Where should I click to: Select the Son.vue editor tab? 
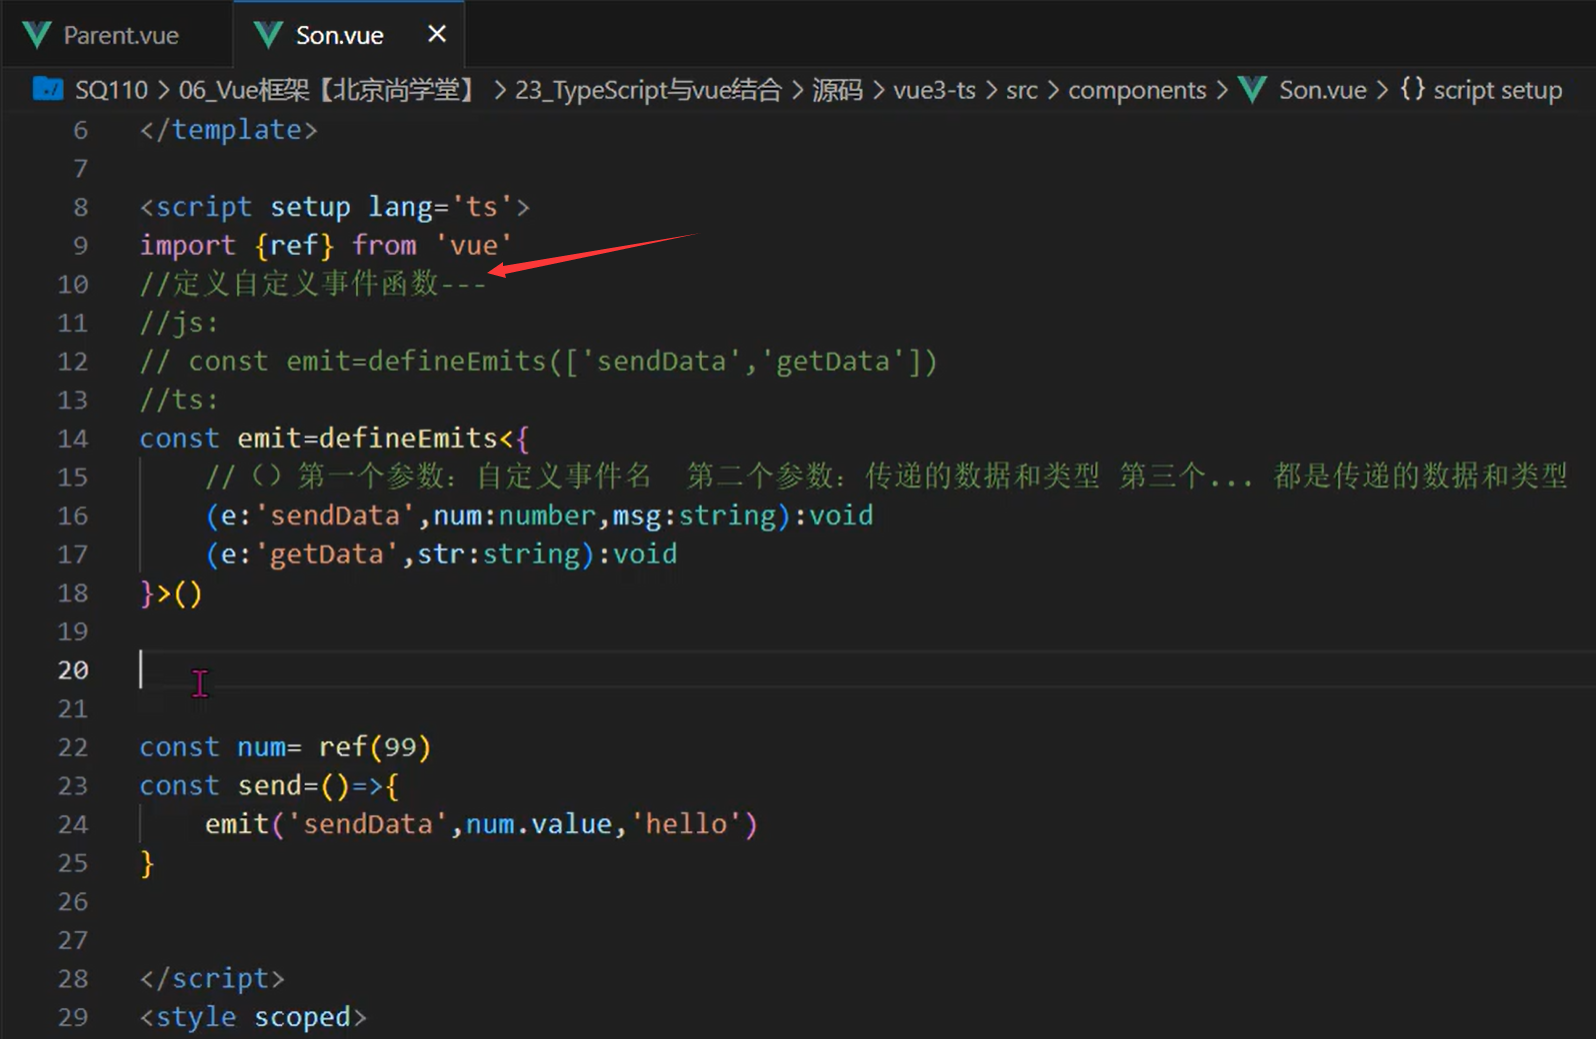coord(349,35)
